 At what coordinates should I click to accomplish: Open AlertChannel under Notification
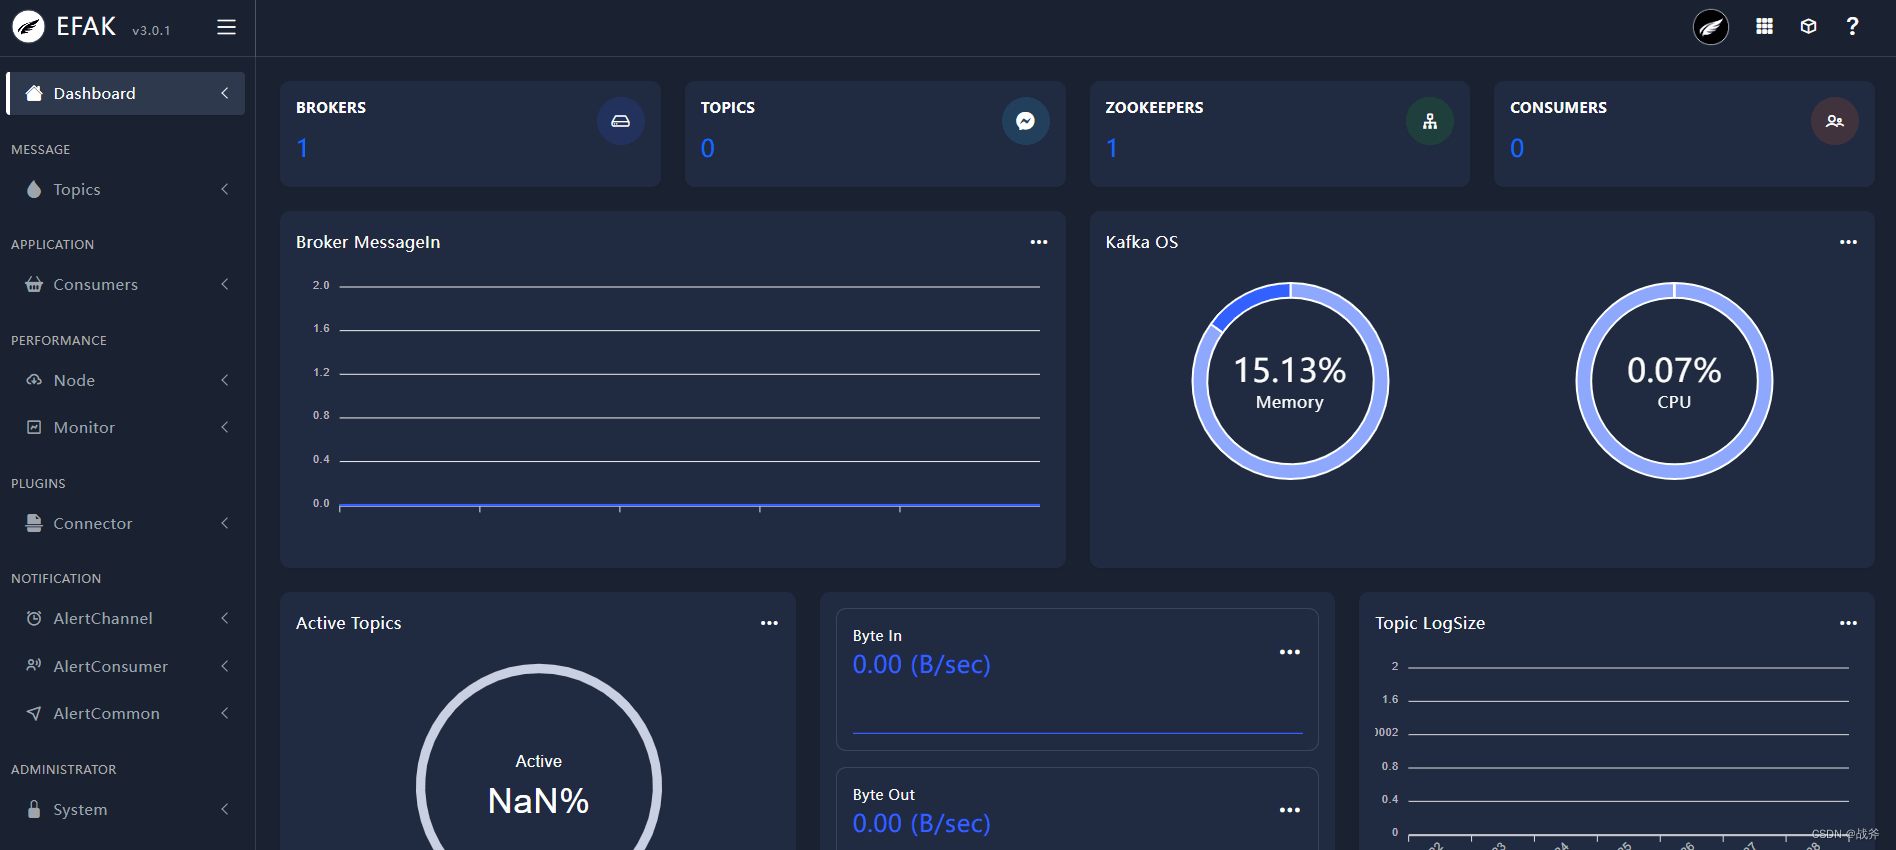pos(126,618)
